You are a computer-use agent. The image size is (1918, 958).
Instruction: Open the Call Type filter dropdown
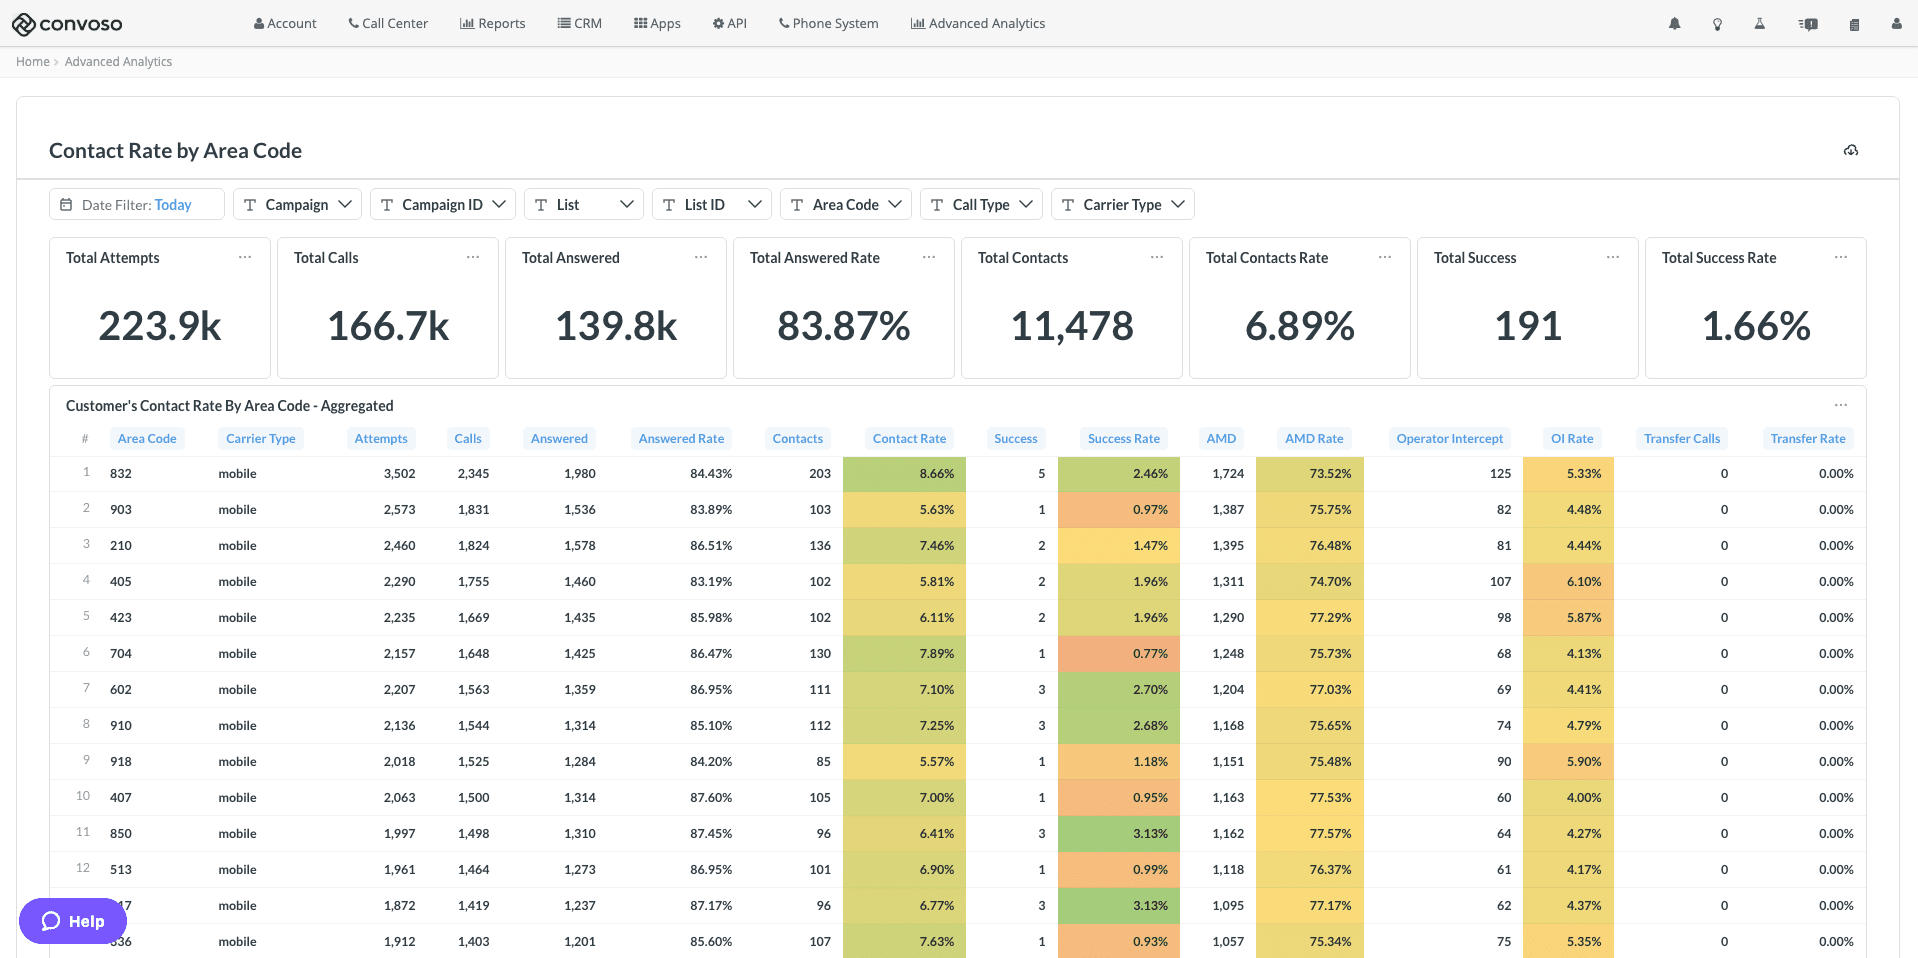(980, 204)
